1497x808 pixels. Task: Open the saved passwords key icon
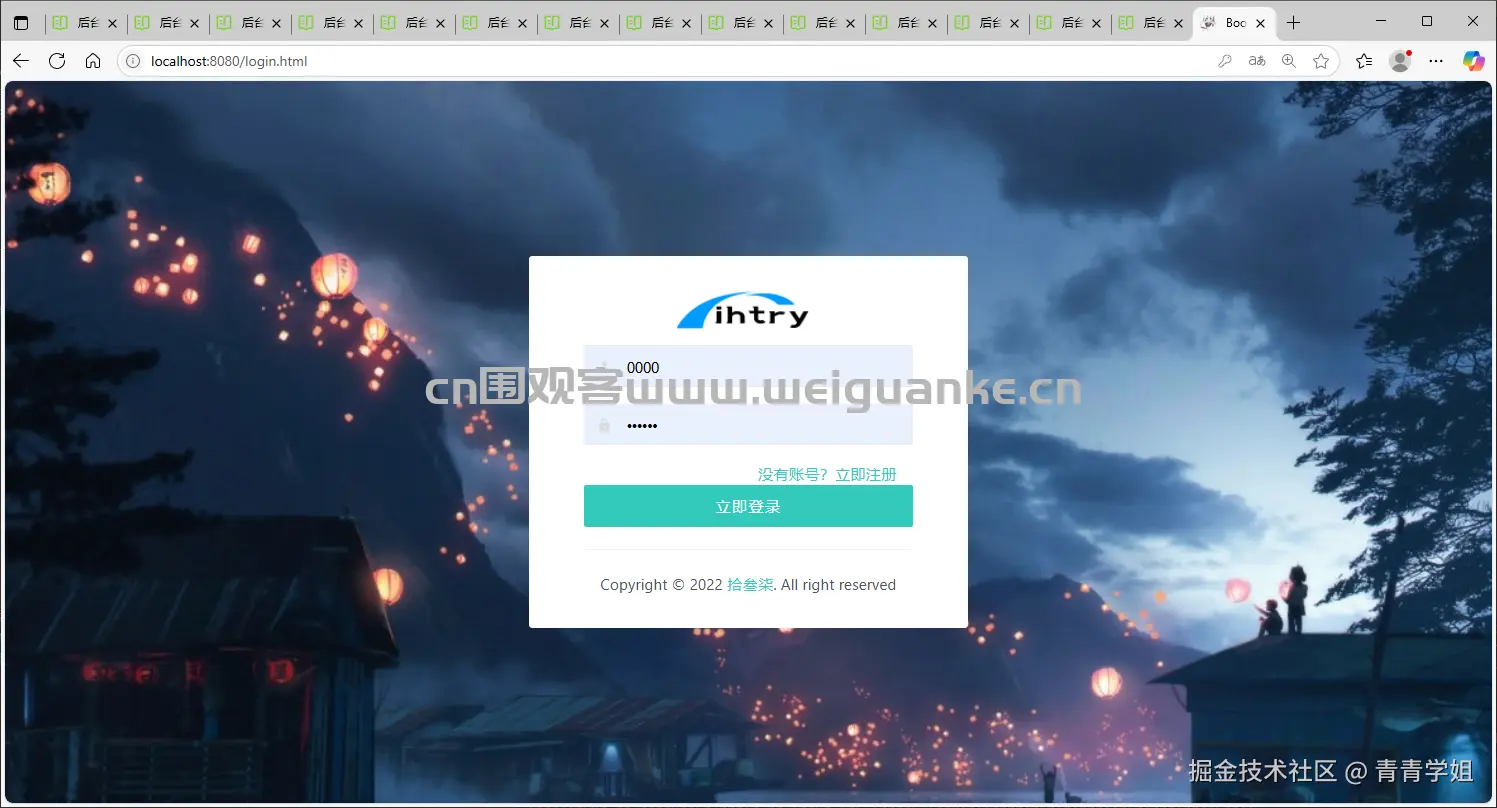pos(1224,61)
